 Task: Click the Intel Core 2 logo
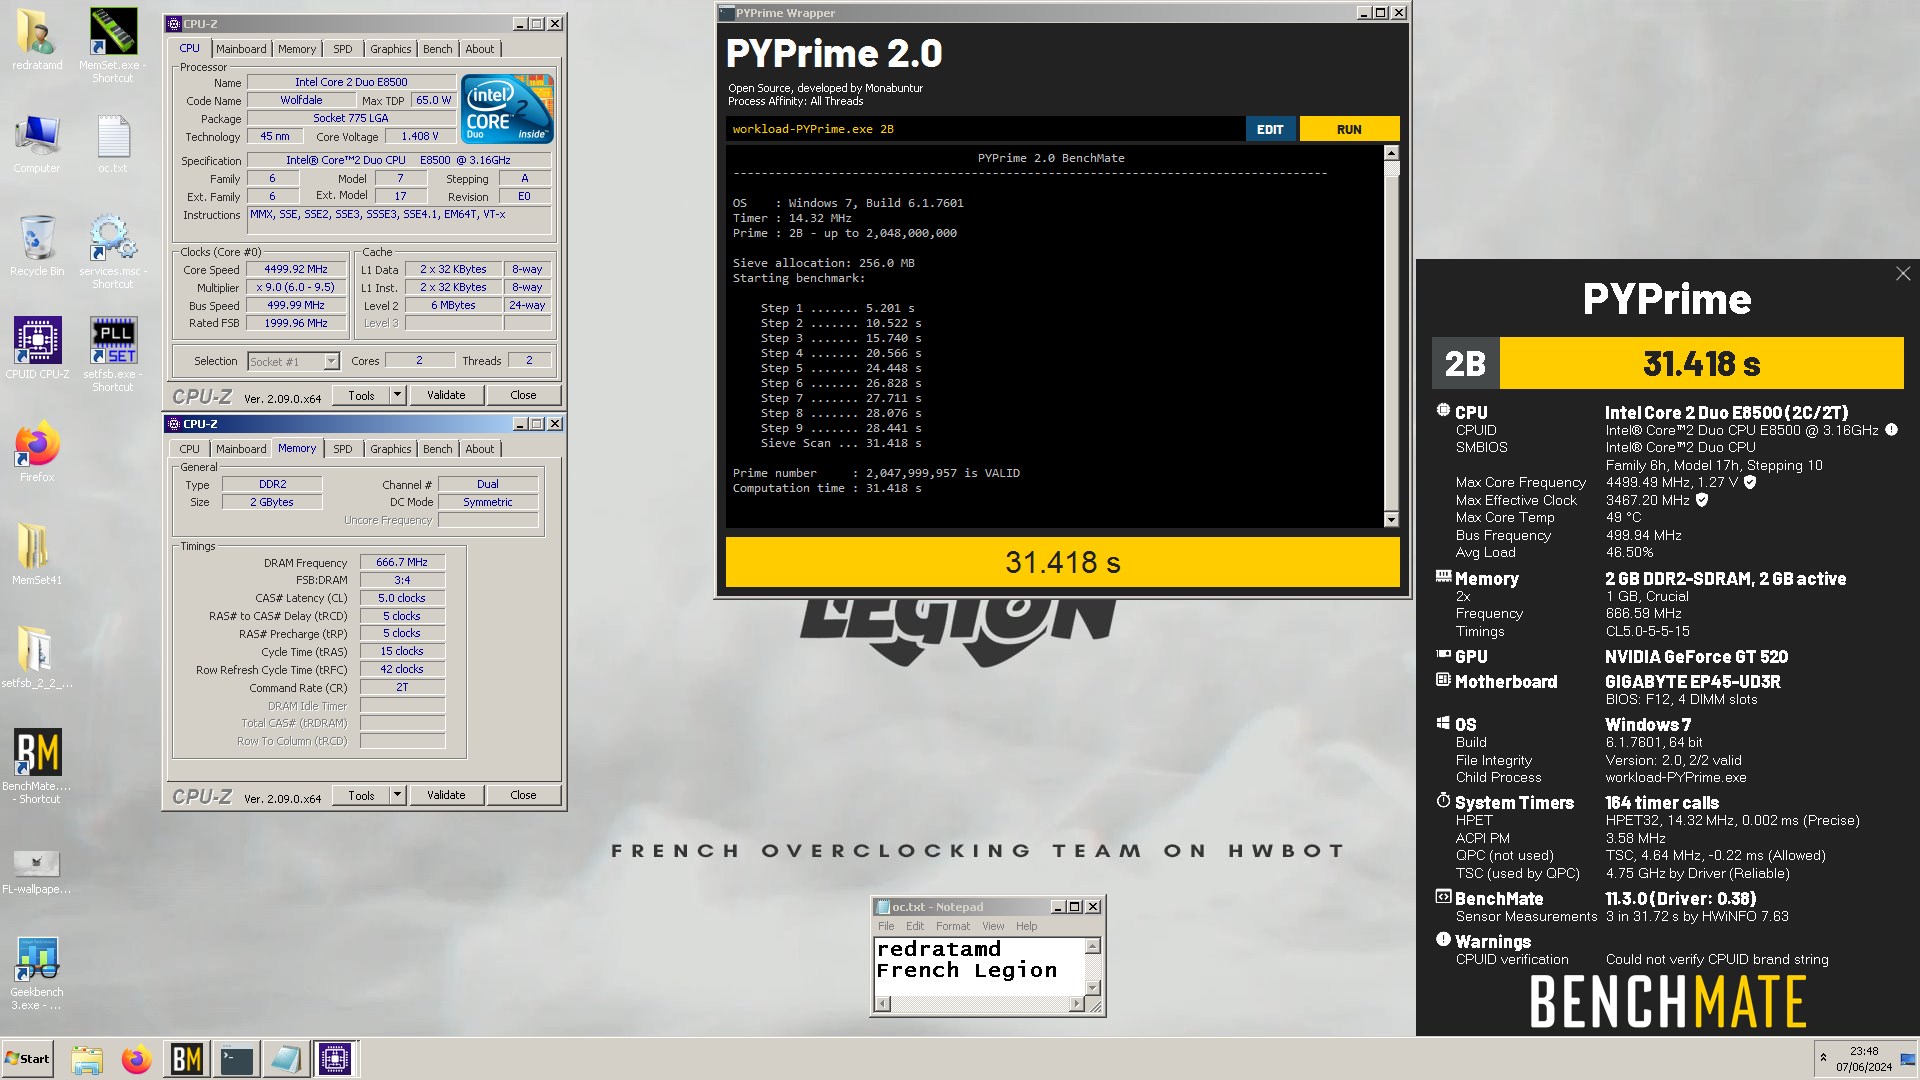pyautogui.click(x=507, y=109)
